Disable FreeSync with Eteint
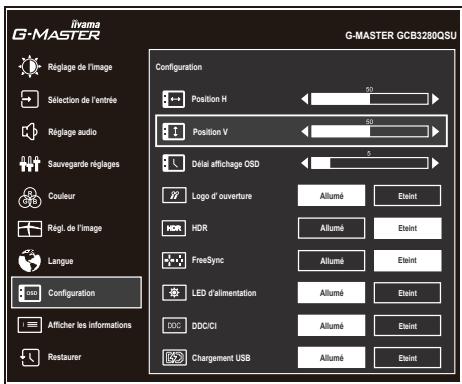 coord(407,260)
